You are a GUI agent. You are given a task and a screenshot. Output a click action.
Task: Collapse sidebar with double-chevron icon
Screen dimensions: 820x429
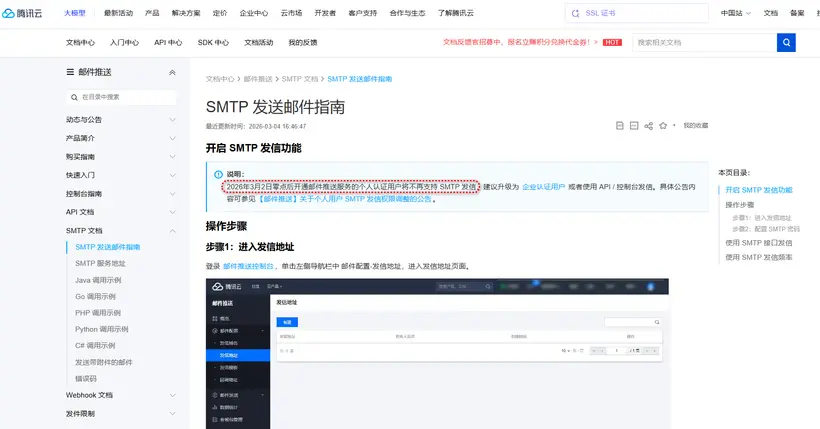172,73
